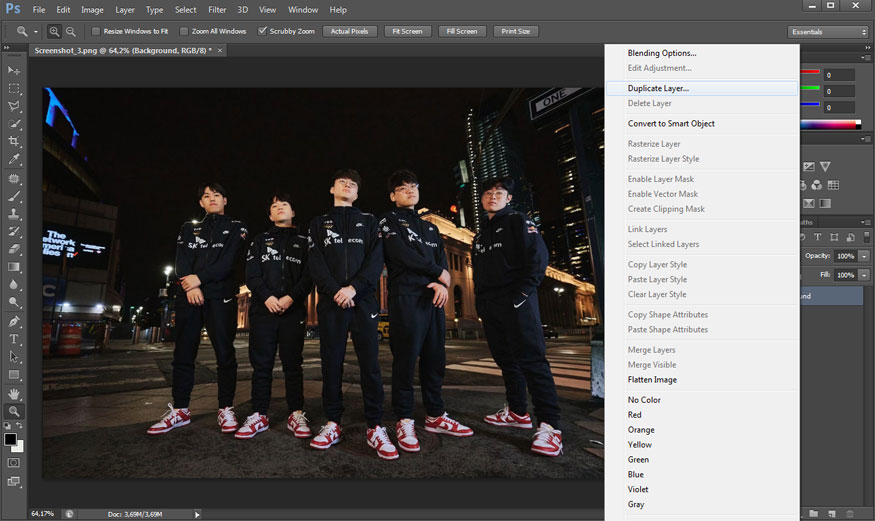Viewport: 875px width, 521px height.
Task: Select the Rectangle shape tool
Action: tap(13, 374)
